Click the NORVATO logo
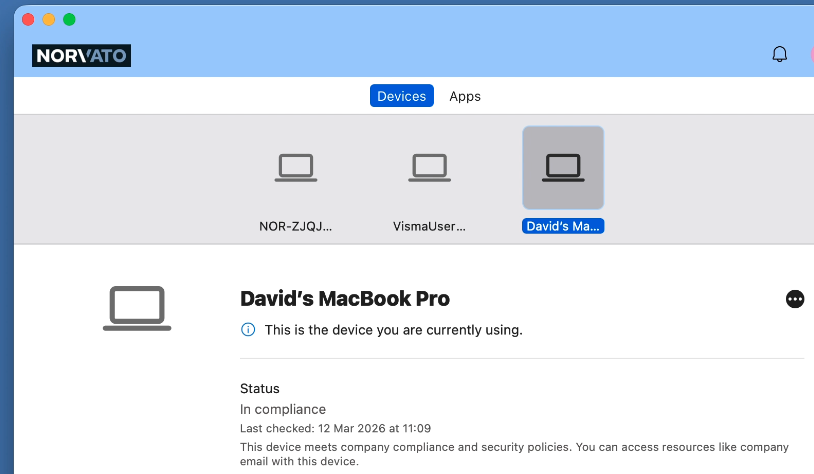The image size is (814, 474). click(x=81, y=56)
